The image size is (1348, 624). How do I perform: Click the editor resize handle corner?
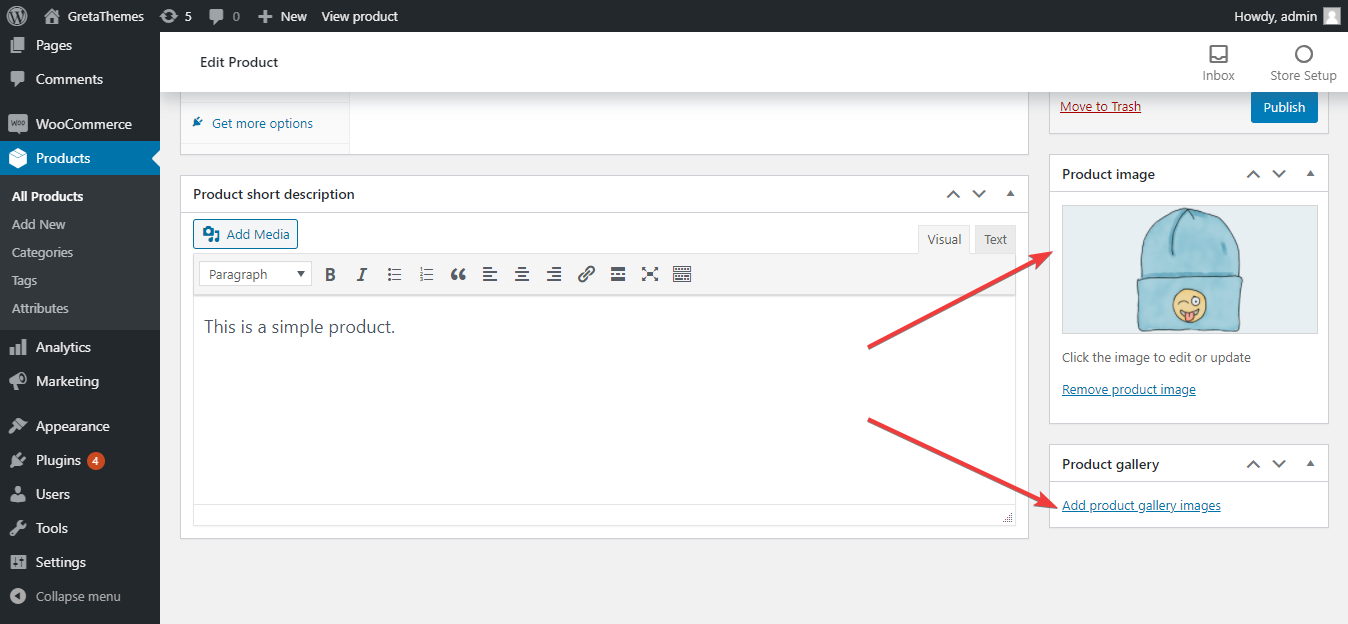coord(1007,517)
